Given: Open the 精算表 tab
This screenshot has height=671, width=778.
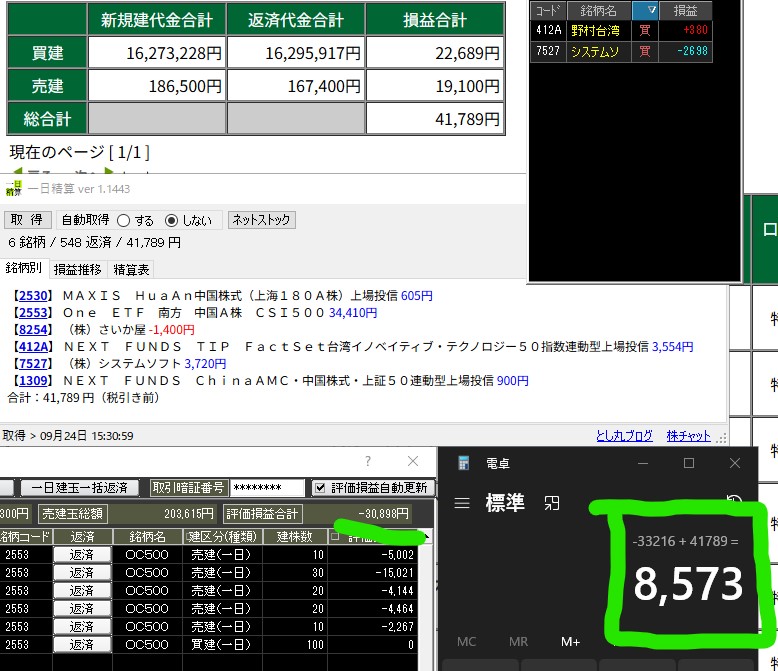Looking at the screenshot, I should click(131, 269).
